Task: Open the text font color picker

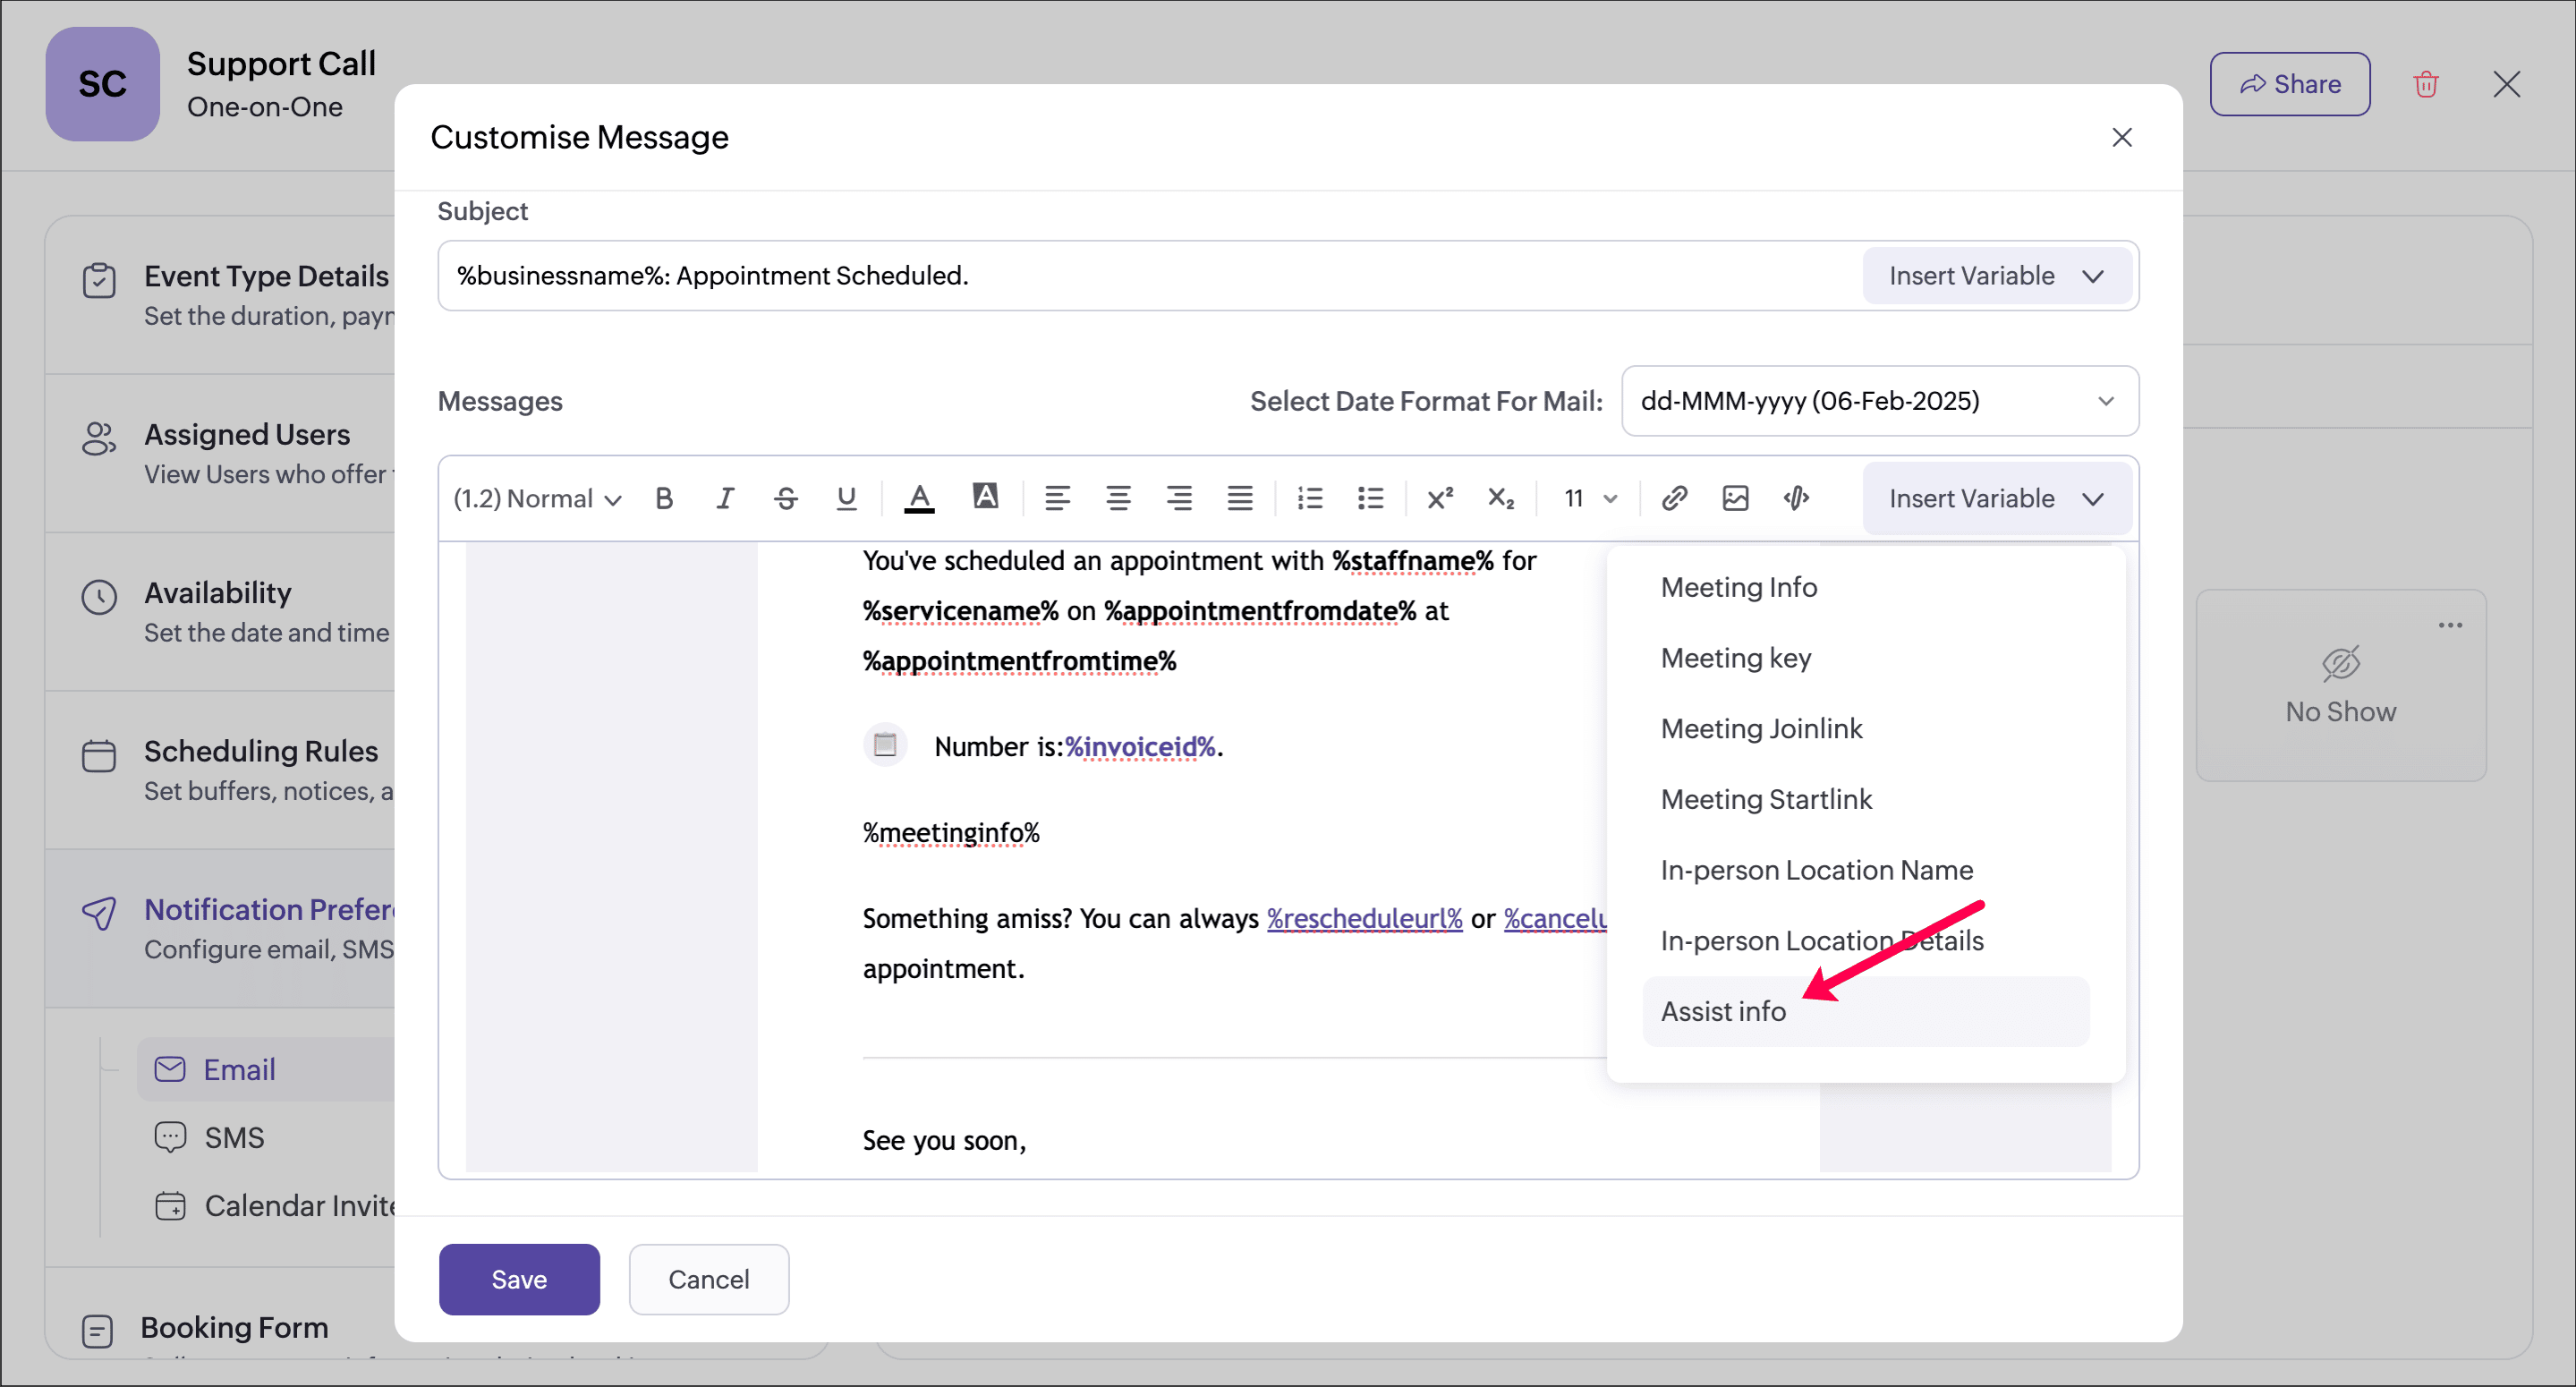Action: pos(919,498)
